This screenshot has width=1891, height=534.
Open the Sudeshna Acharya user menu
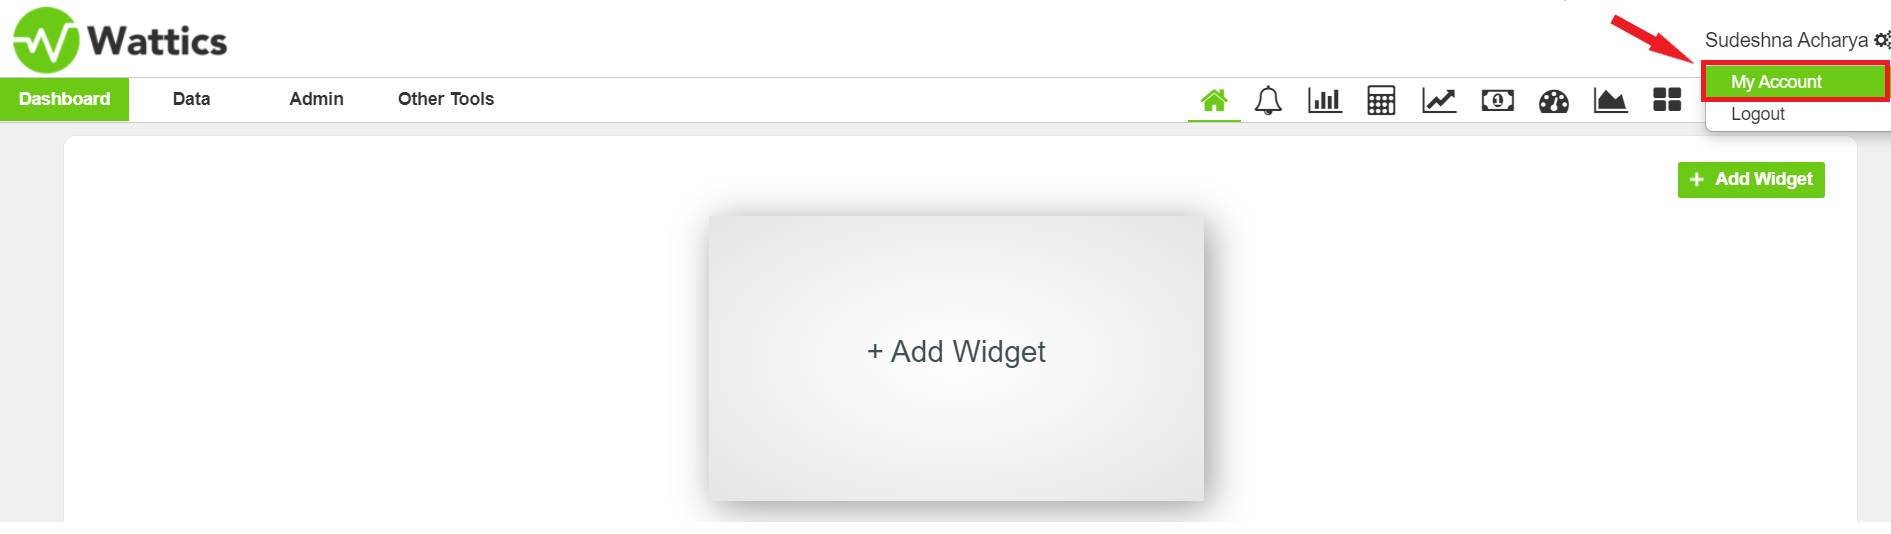(1786, 40)
